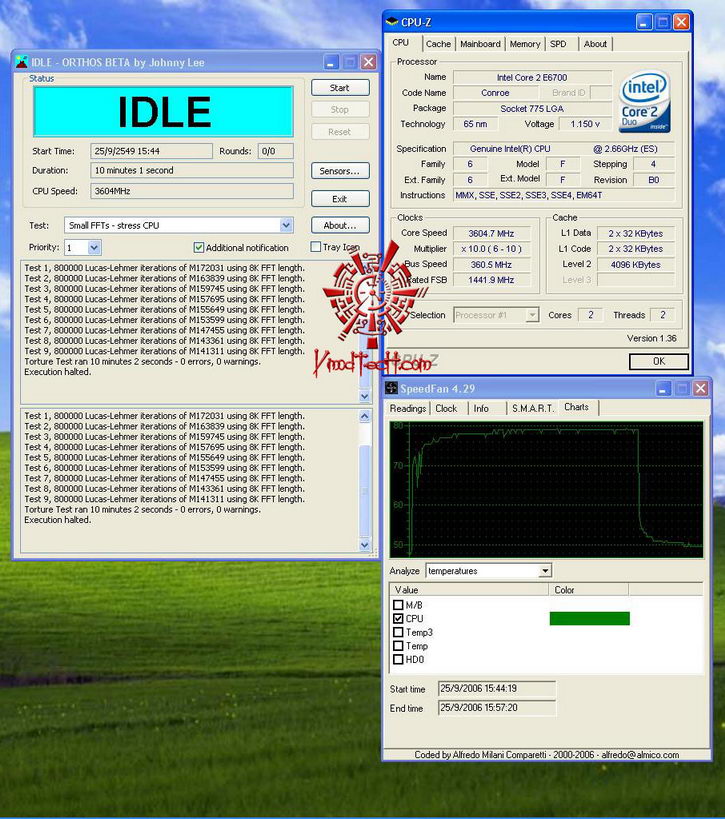The image size is (725, 819).
Task: Open the Priority dropdown
Action: (x=93, y=248)
